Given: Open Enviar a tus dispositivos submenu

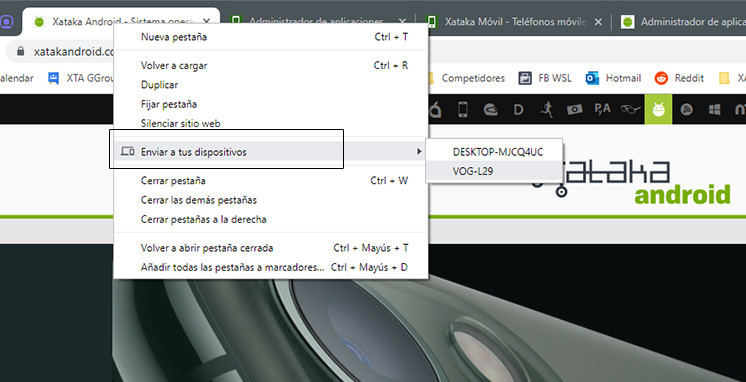Looking at the screenshot, I should [x=271, y=152].
